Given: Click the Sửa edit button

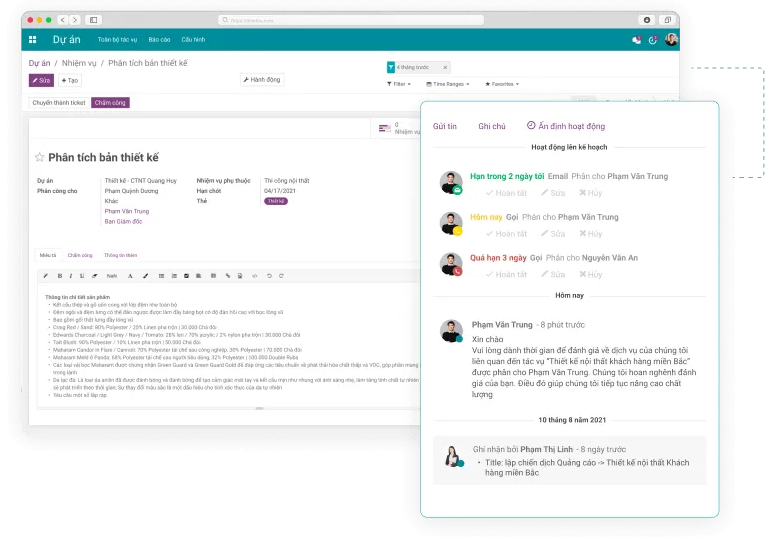Looking at the screenshot, I should (41, 80).
